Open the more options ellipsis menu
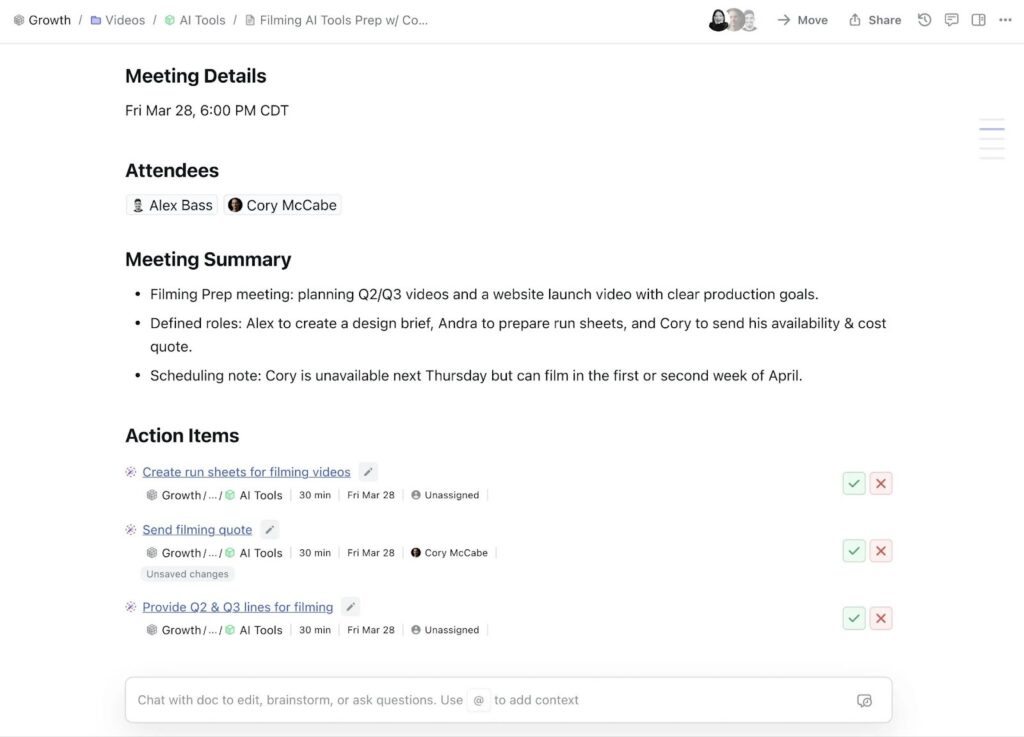The width and height of the screenshot is (1024, 737). pyautogui.click(x=1004, y=20)
